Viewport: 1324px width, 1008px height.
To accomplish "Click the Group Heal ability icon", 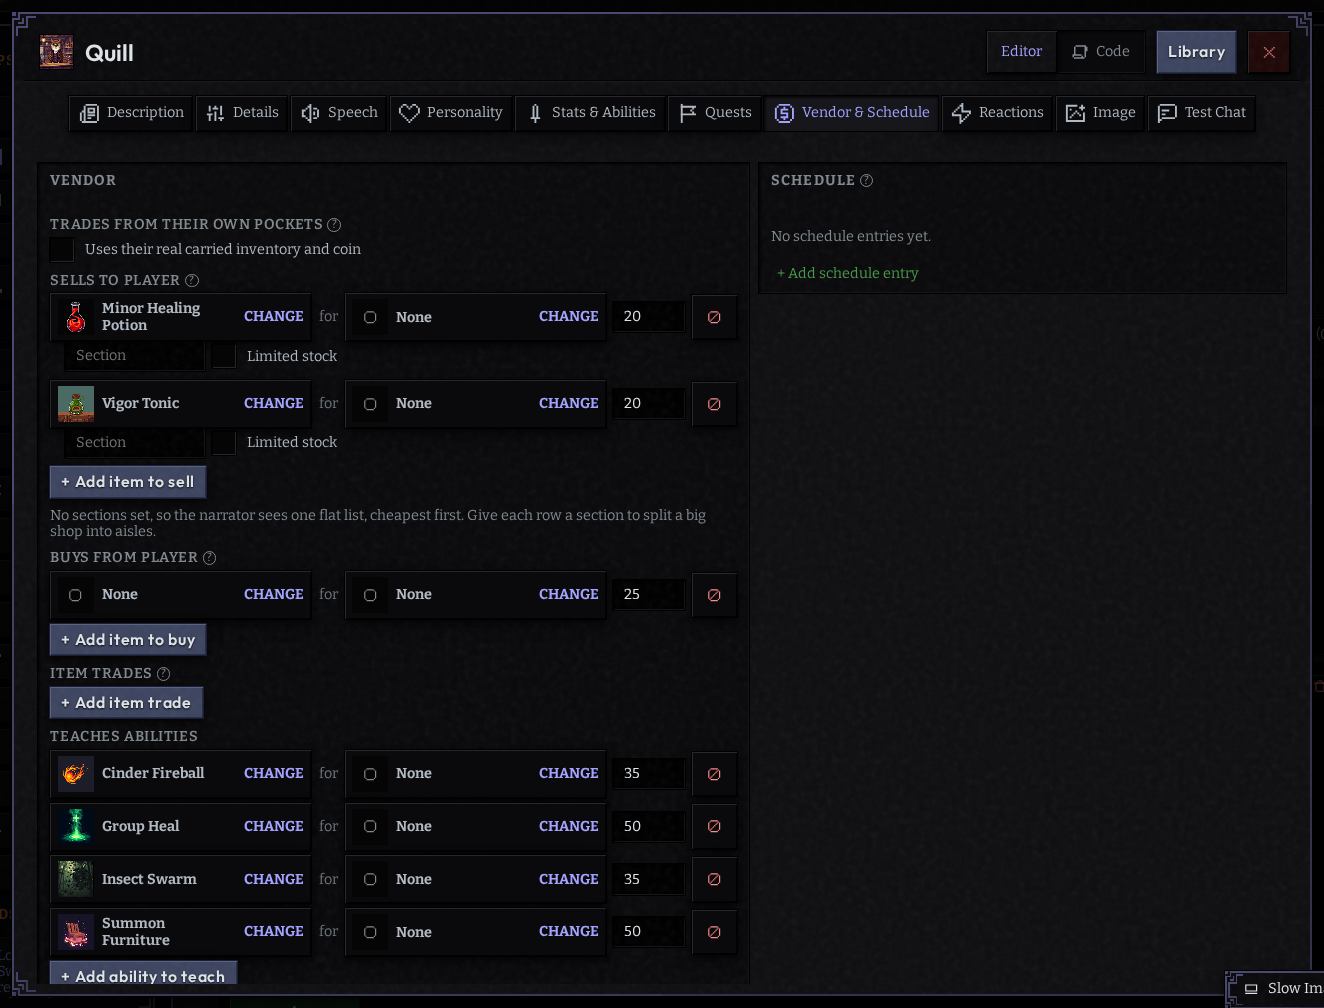I will pos(76,827).
